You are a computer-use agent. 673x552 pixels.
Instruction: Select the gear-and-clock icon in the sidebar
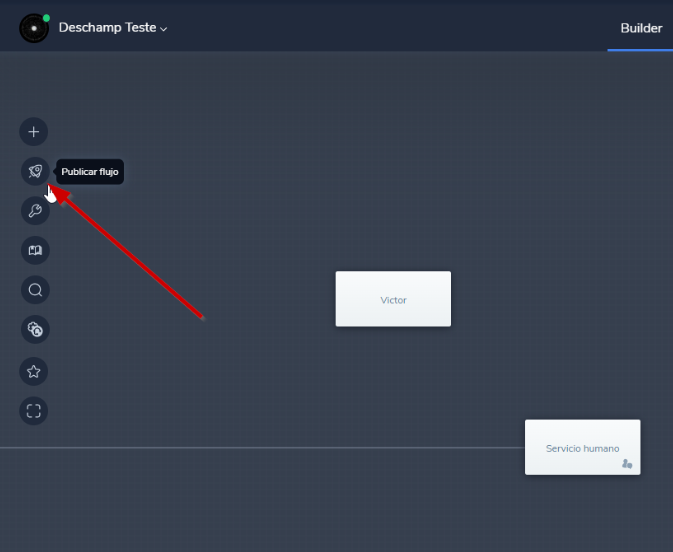[x=34, y=329]
